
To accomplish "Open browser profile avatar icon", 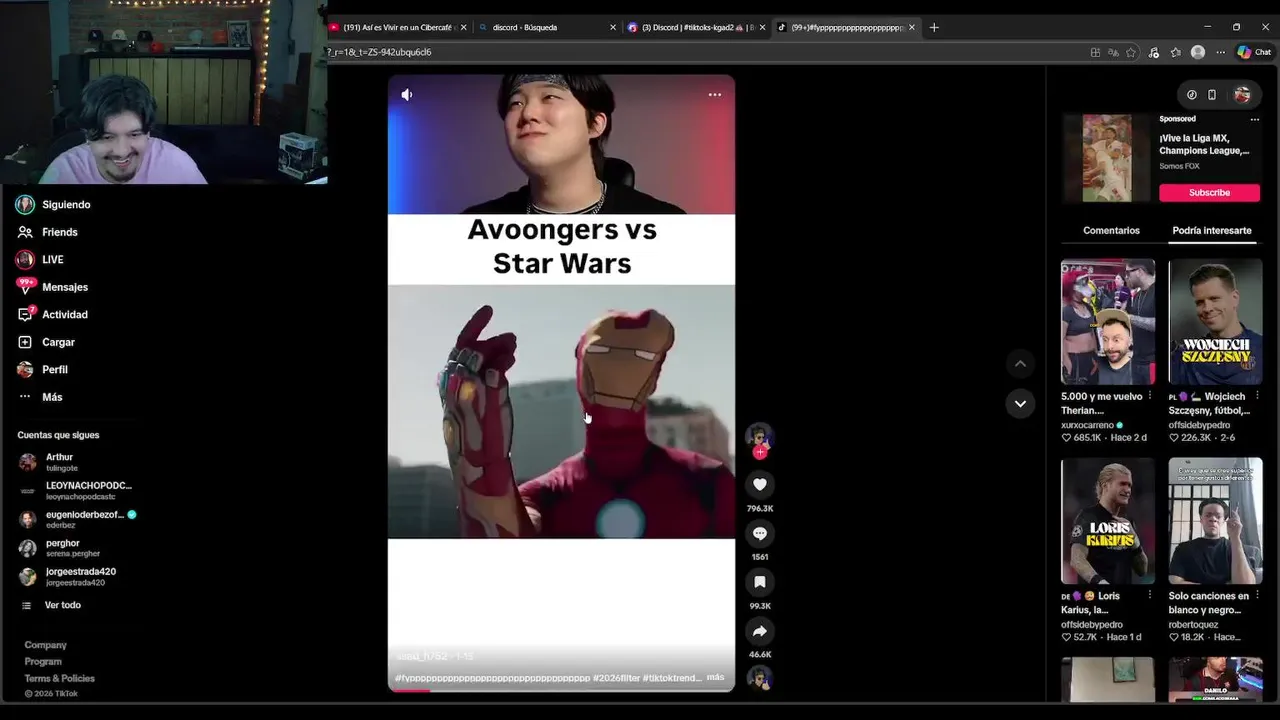I will tap(1198, 52).
